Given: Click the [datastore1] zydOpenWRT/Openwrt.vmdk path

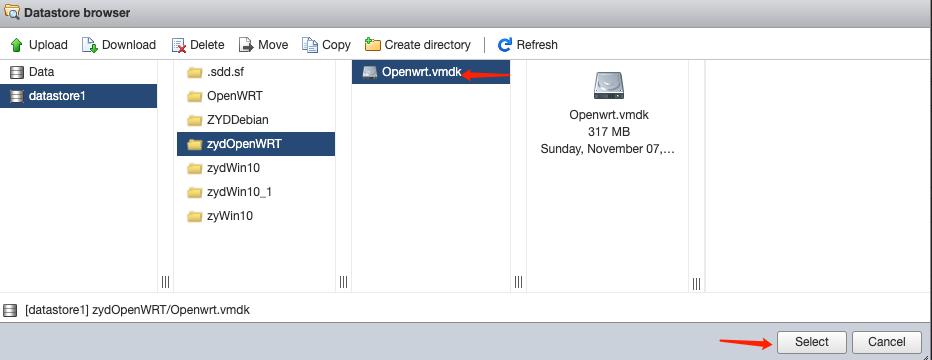Looking at the screenshot, I should (138, 310).
